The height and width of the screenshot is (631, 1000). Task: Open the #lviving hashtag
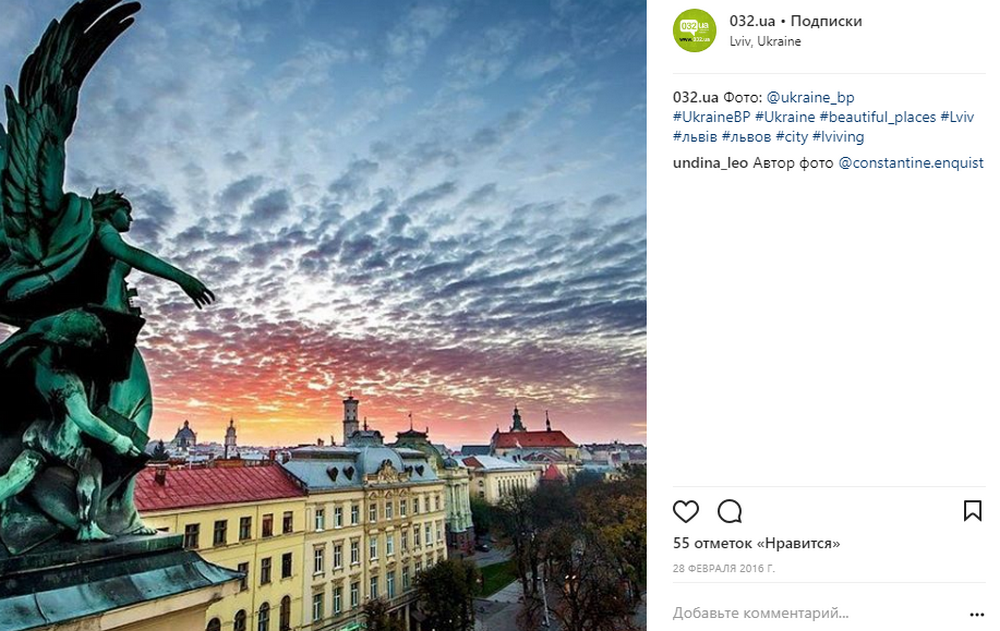838,137
